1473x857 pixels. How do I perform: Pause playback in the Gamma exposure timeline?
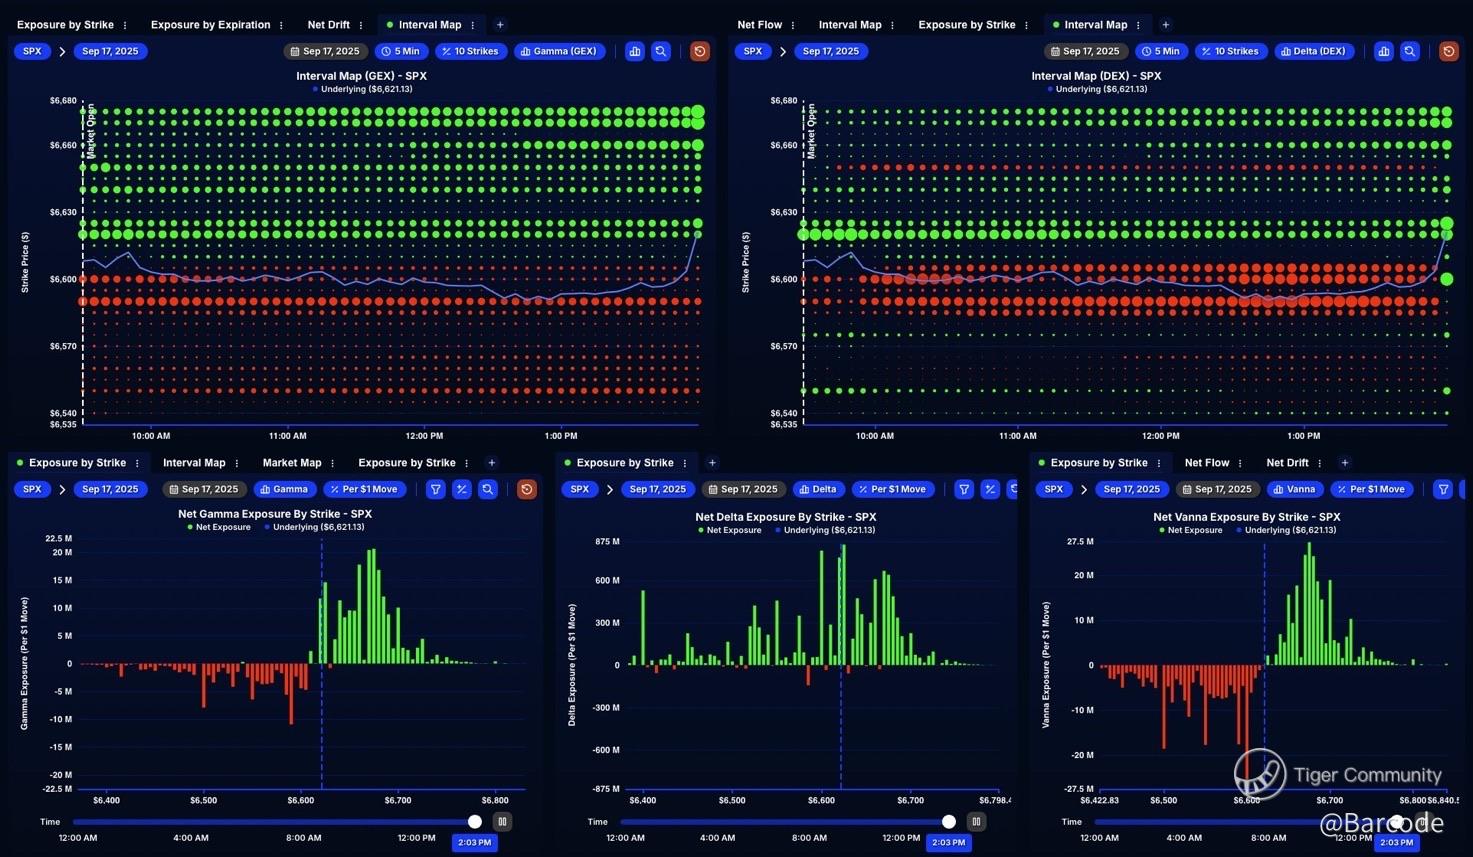click(502, 821)
